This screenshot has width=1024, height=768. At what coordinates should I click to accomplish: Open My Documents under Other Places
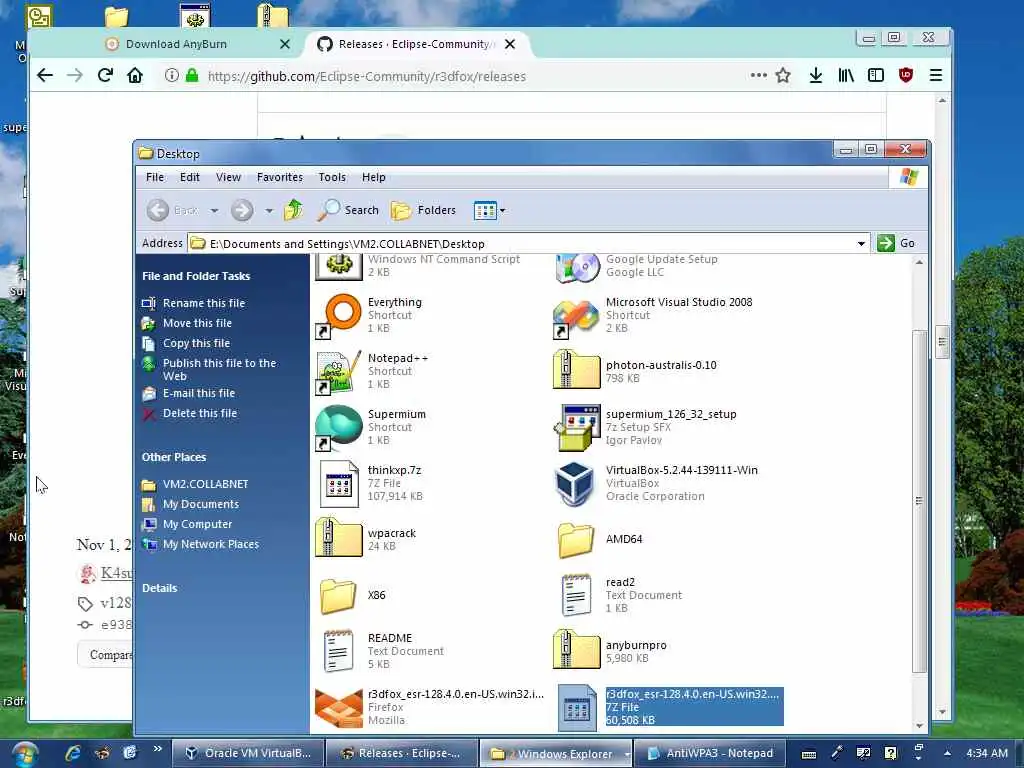pos(200,504)
